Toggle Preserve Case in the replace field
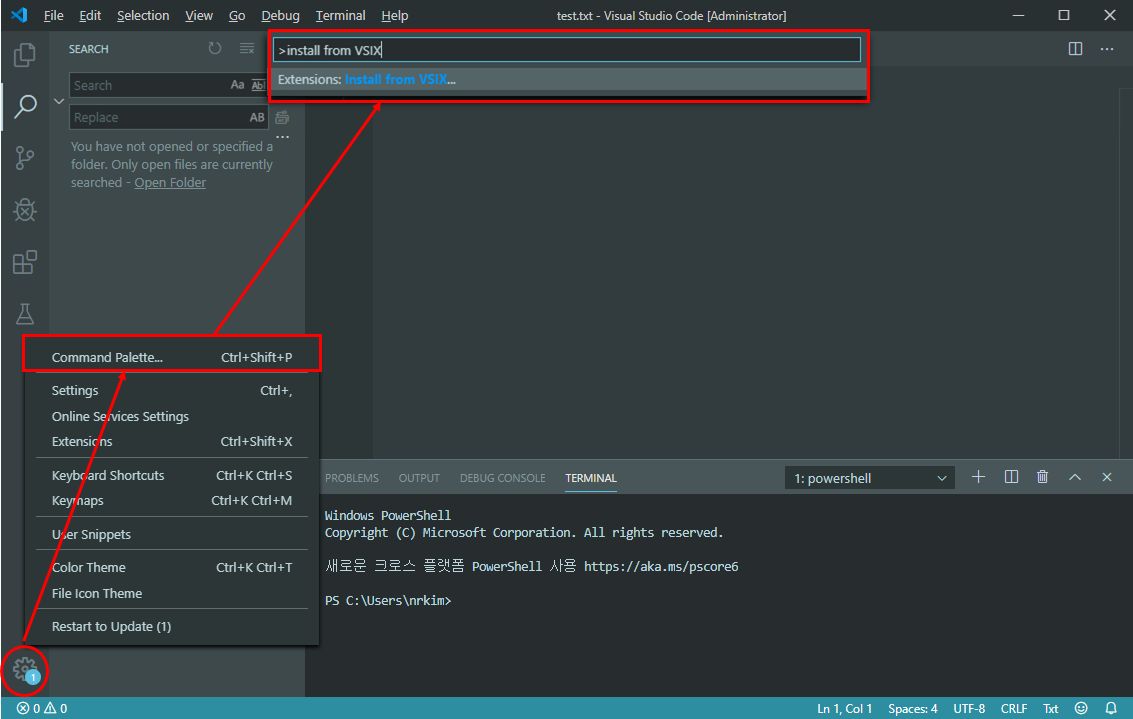 tap(257, 117)
